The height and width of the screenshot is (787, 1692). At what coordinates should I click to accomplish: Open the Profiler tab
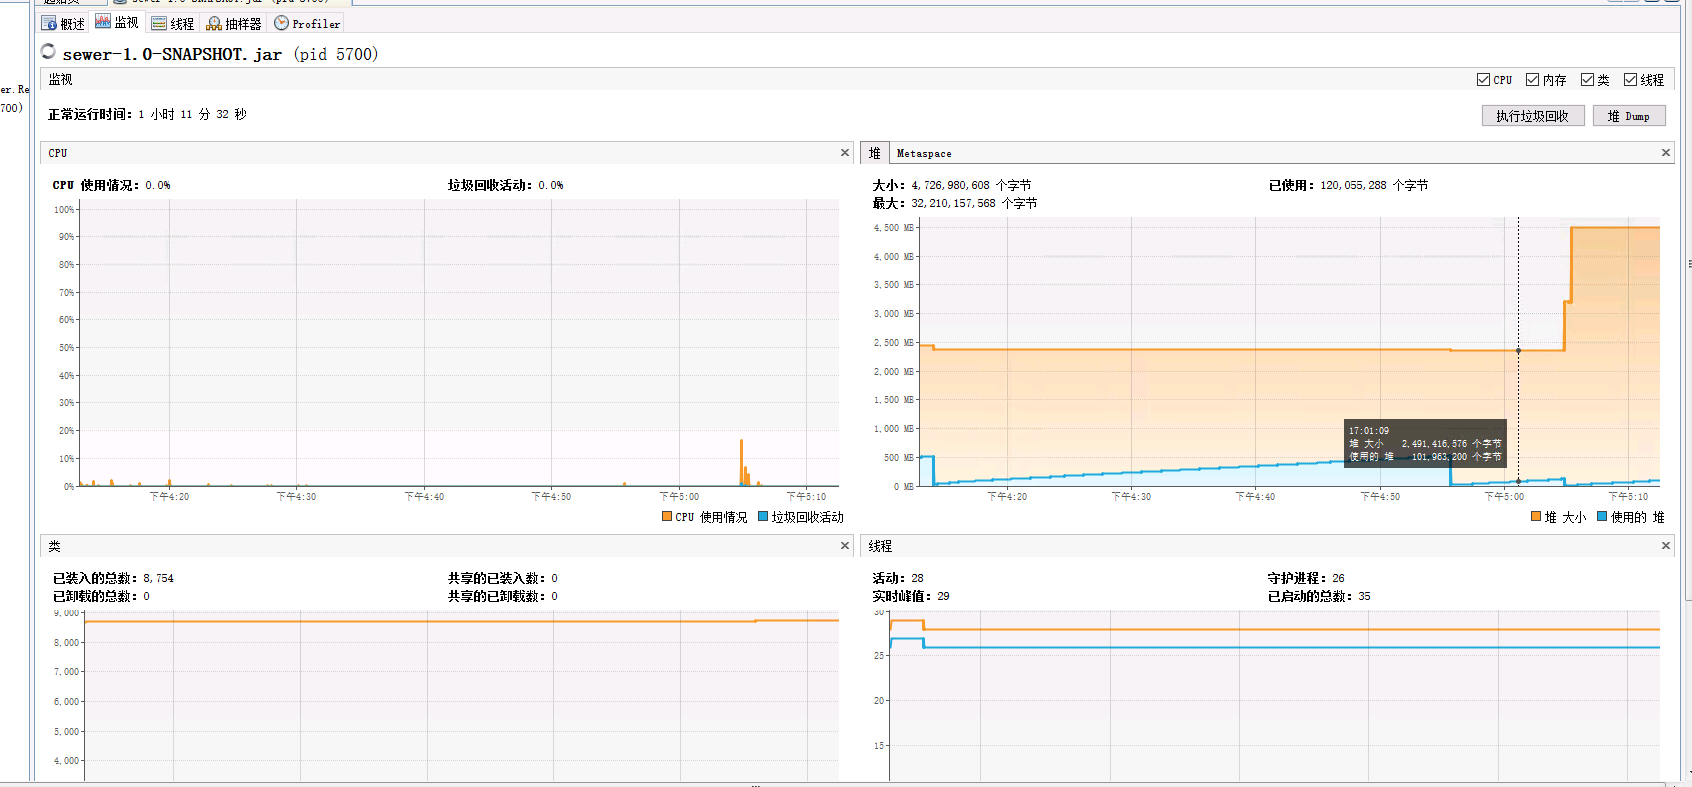pos(307,23)
